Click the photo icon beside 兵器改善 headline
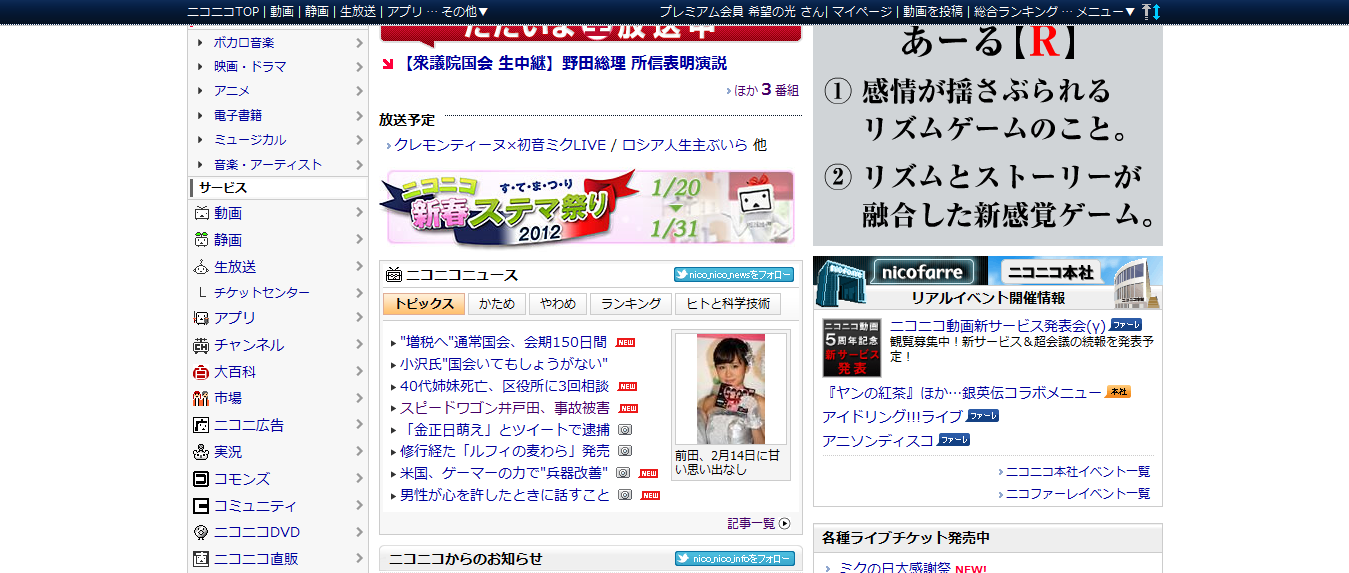 point(623,473)
